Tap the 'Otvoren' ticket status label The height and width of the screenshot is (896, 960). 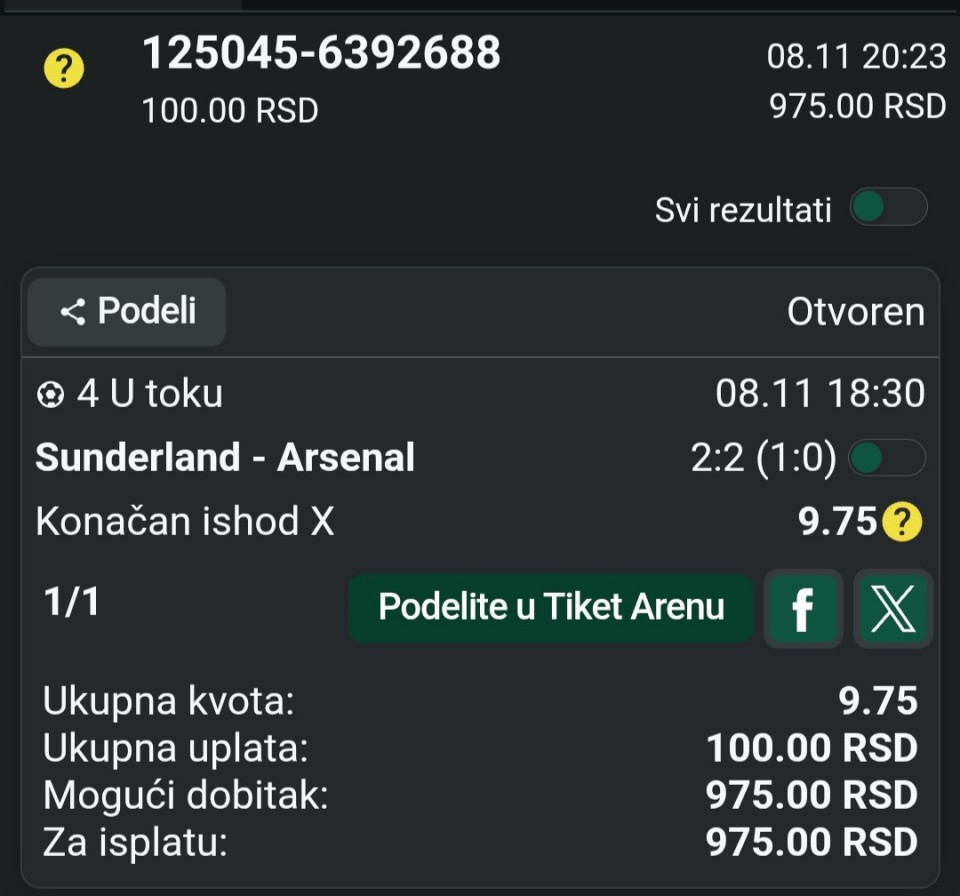click(855, 312)
